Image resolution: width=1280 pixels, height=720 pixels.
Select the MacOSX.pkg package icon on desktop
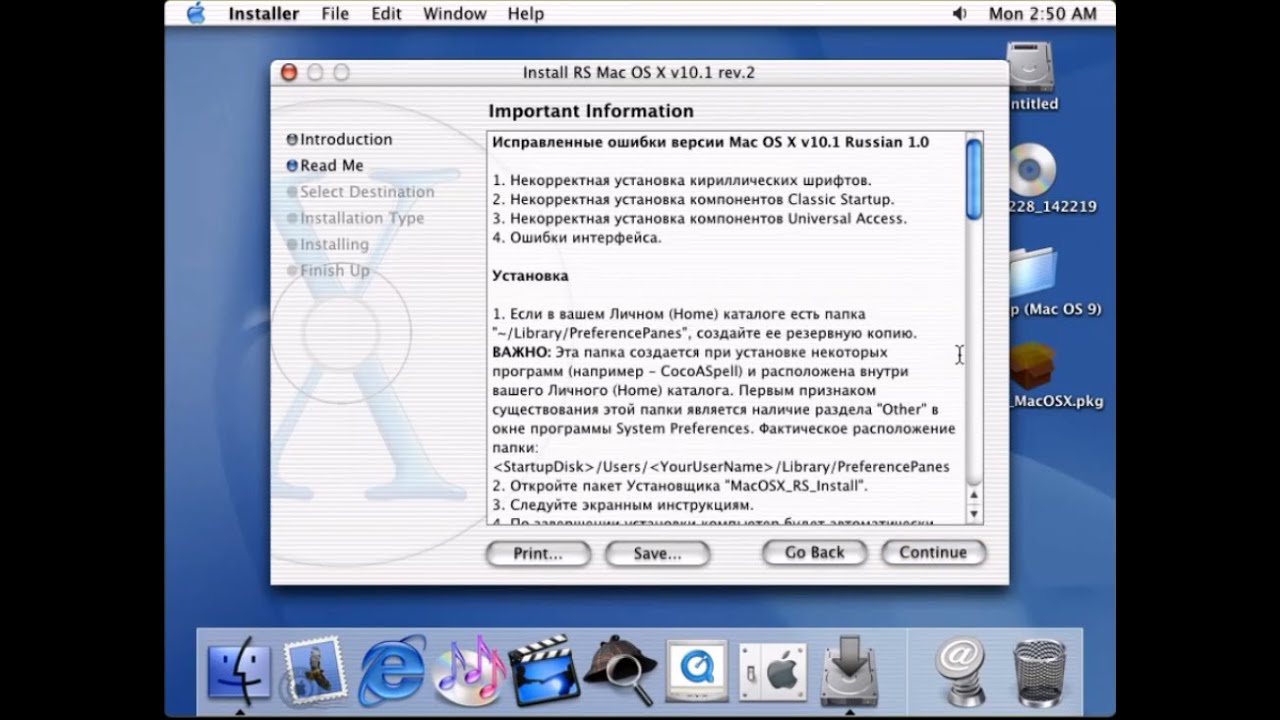point(1032,367)
